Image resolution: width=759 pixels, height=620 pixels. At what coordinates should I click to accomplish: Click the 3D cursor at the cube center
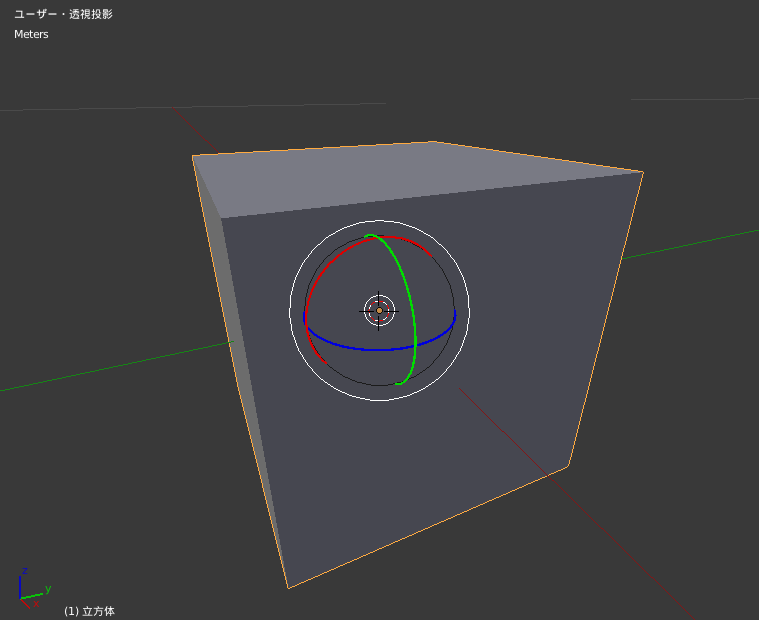(x=379, y=311)
